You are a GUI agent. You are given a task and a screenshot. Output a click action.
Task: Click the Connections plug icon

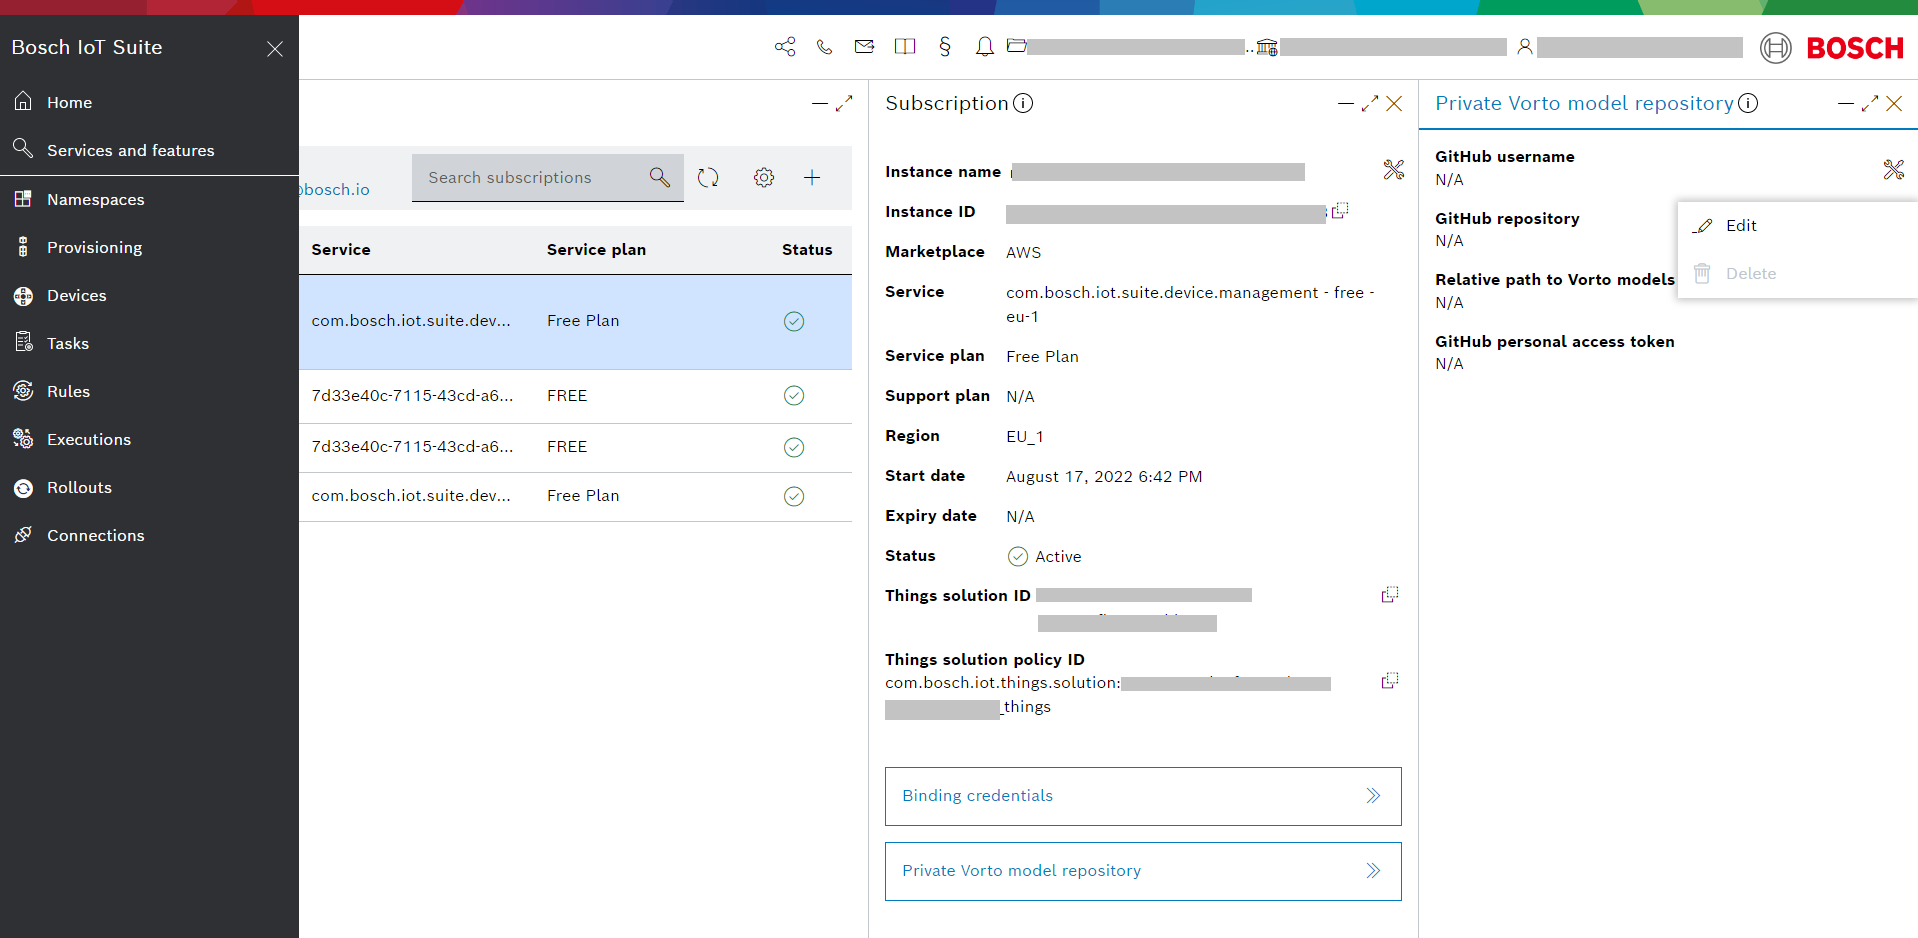23,535
